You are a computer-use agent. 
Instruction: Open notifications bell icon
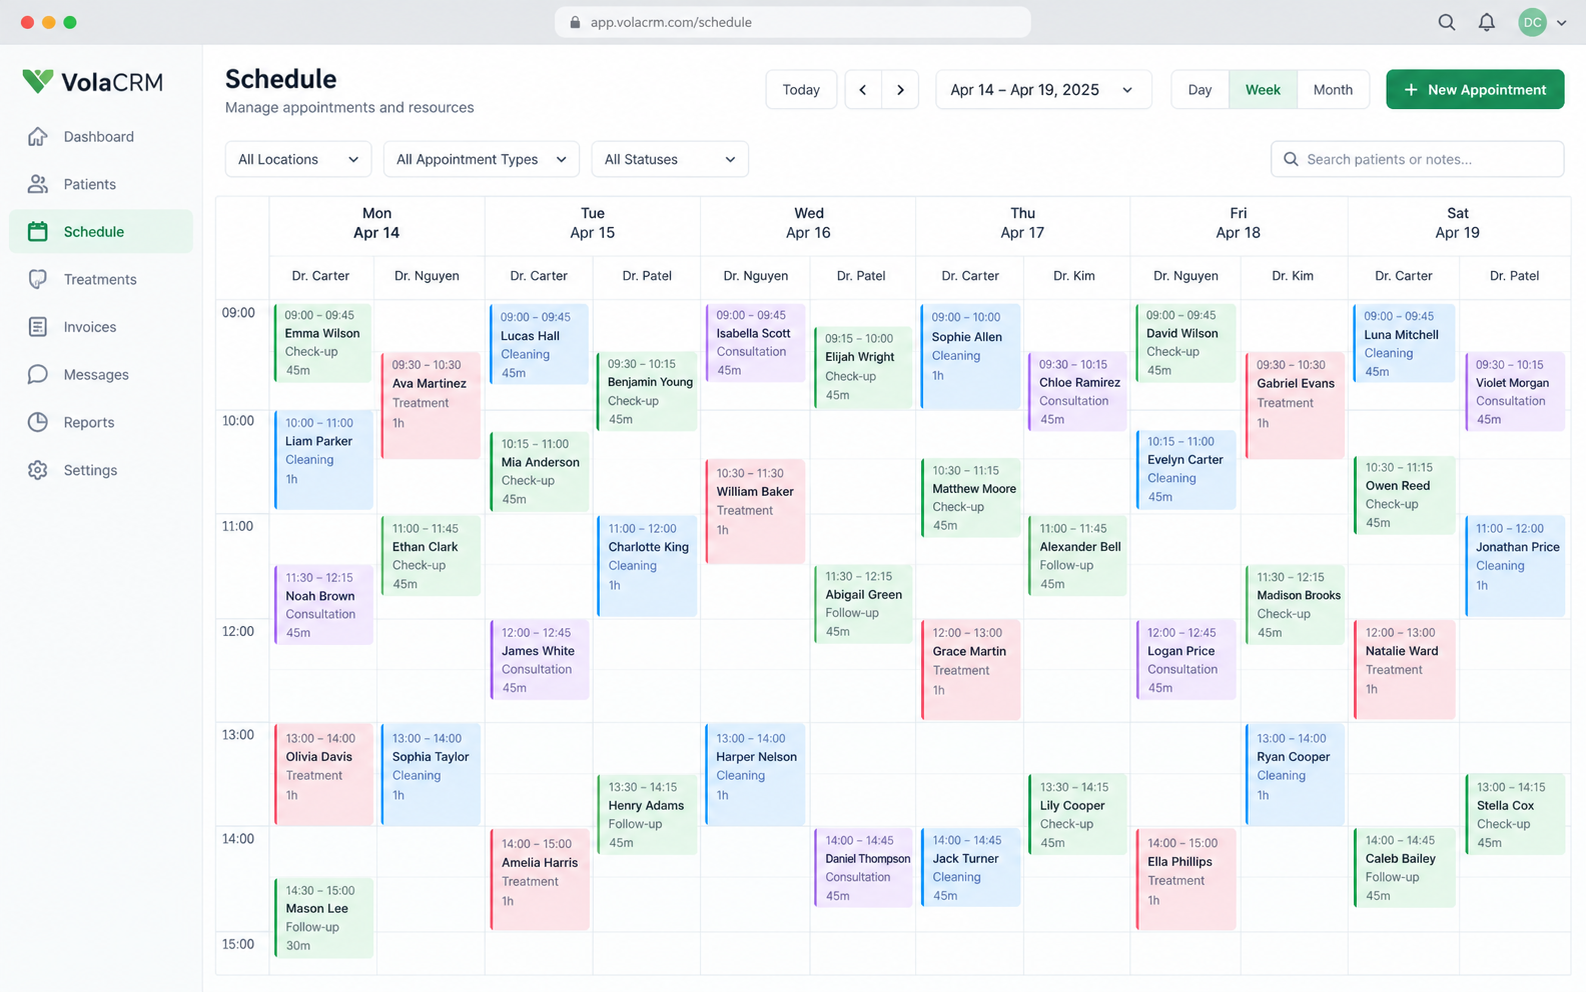point(1487,22)
